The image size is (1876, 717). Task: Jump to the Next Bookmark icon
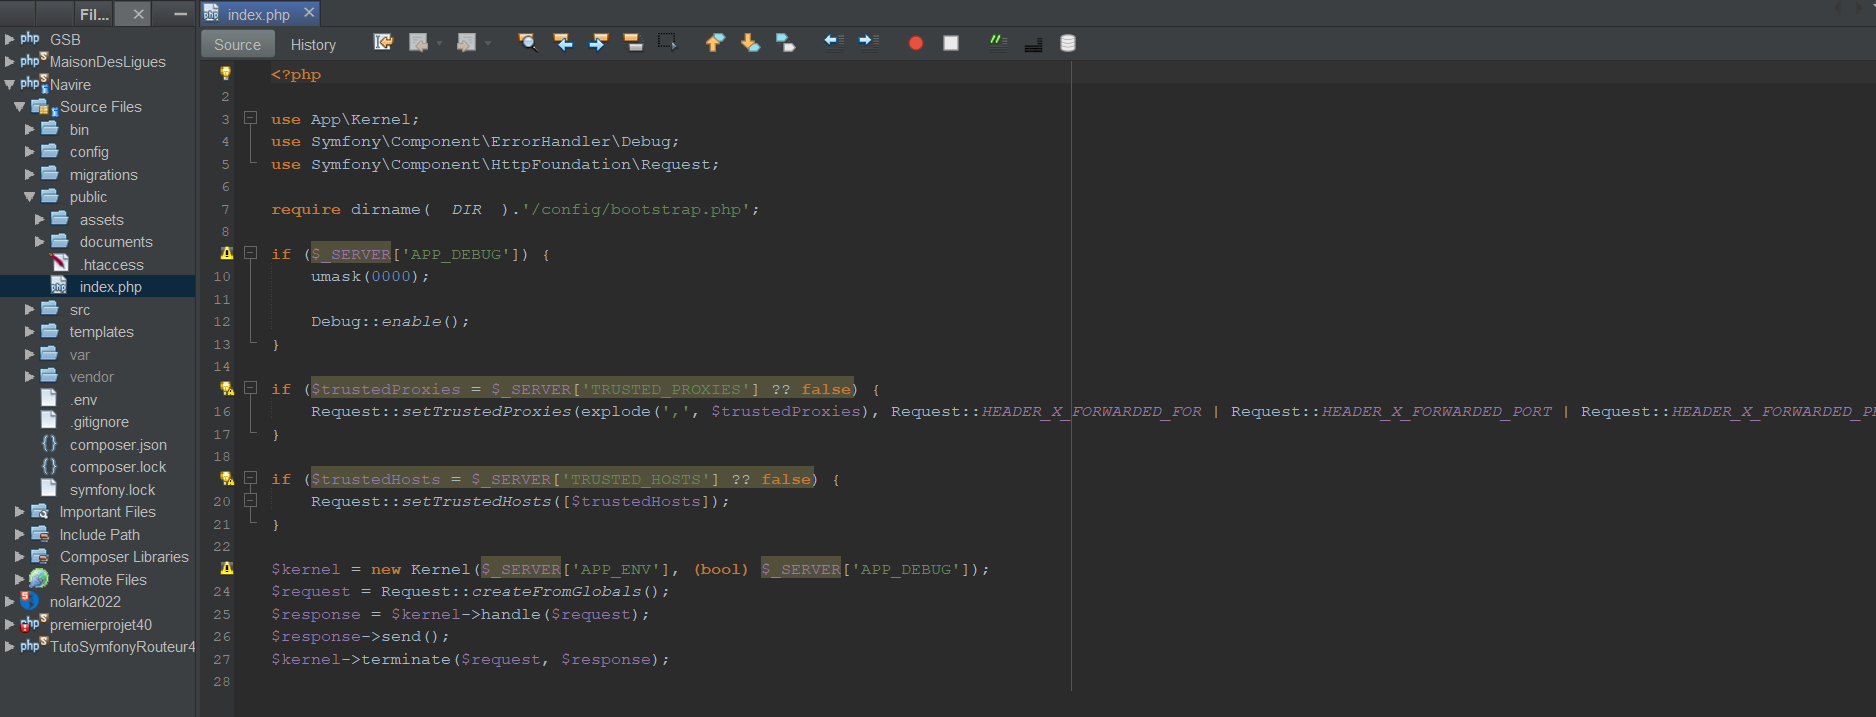[749, 42]
